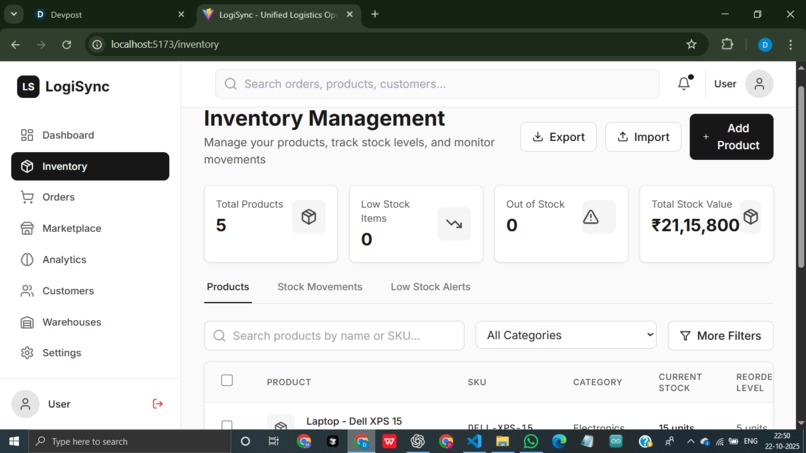
Task: Click the ENG language indicator
Action: click(x=750, y=441)
